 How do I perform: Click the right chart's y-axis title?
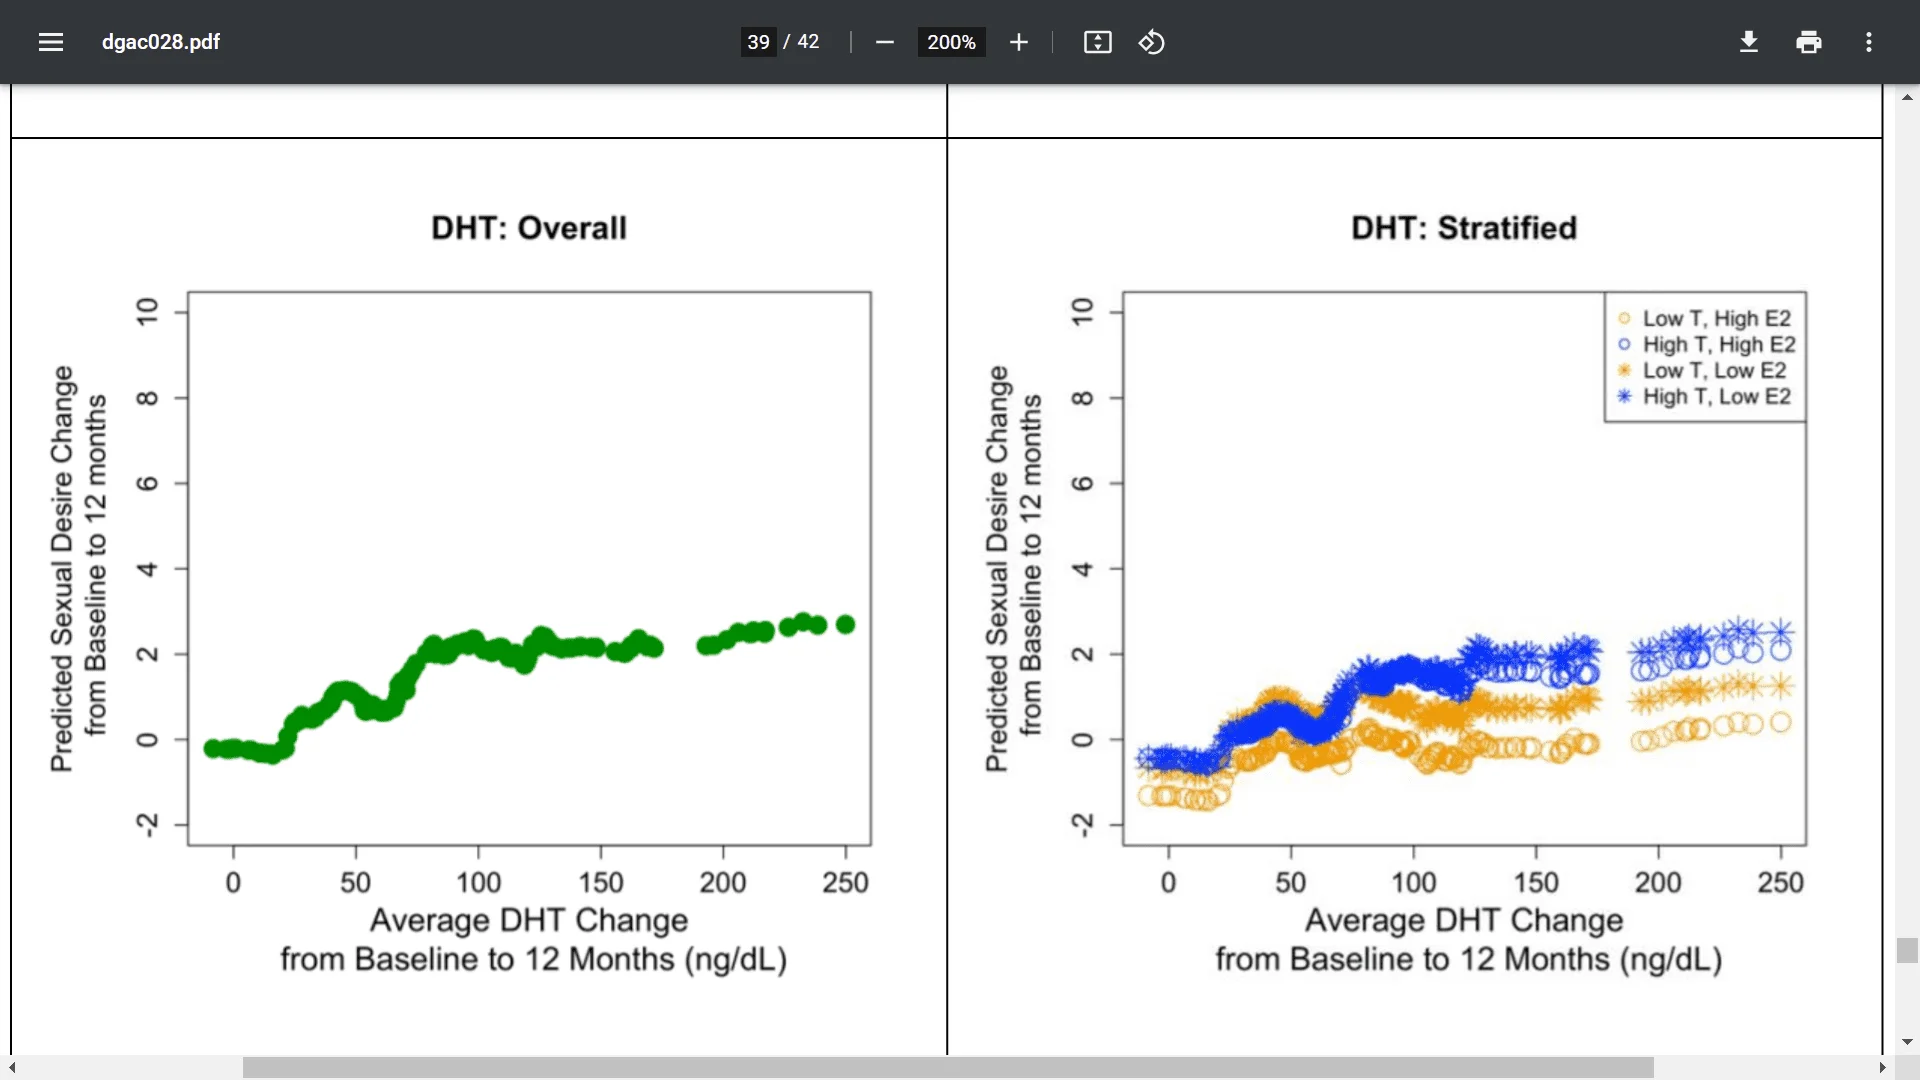coord(1013,568)
